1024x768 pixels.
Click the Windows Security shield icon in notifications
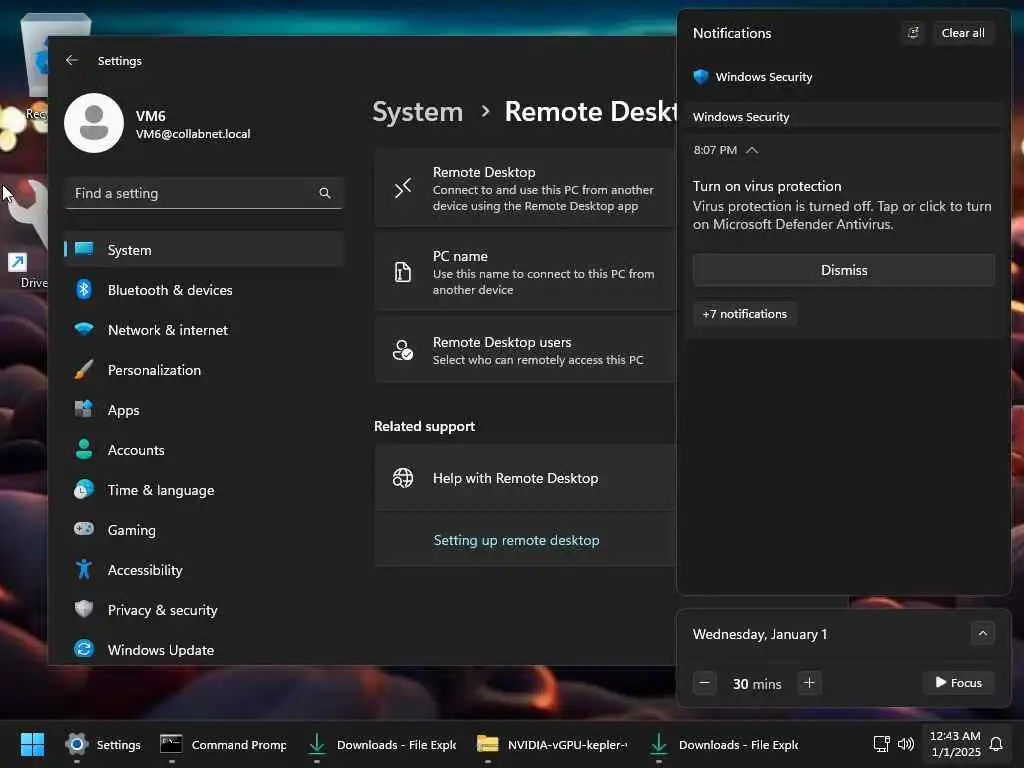coord(701,76)
